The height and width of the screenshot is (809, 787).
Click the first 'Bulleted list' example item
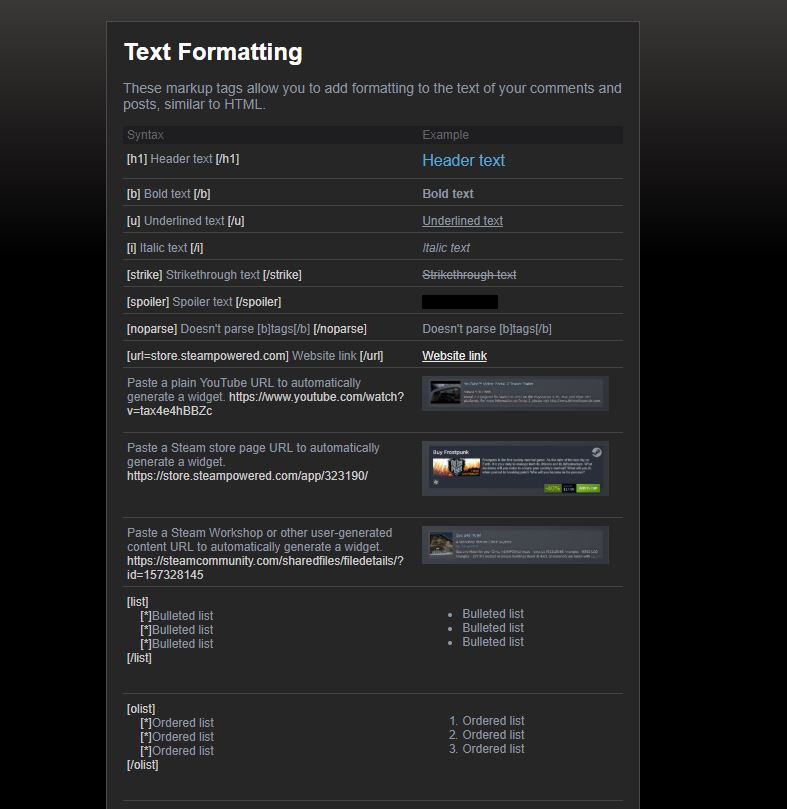click(x=493, y=614)
